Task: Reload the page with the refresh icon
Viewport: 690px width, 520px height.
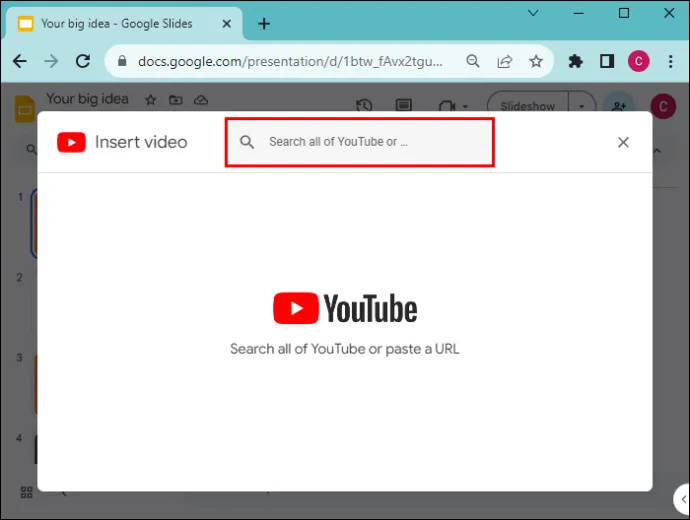Action: [x=83, y=61]
